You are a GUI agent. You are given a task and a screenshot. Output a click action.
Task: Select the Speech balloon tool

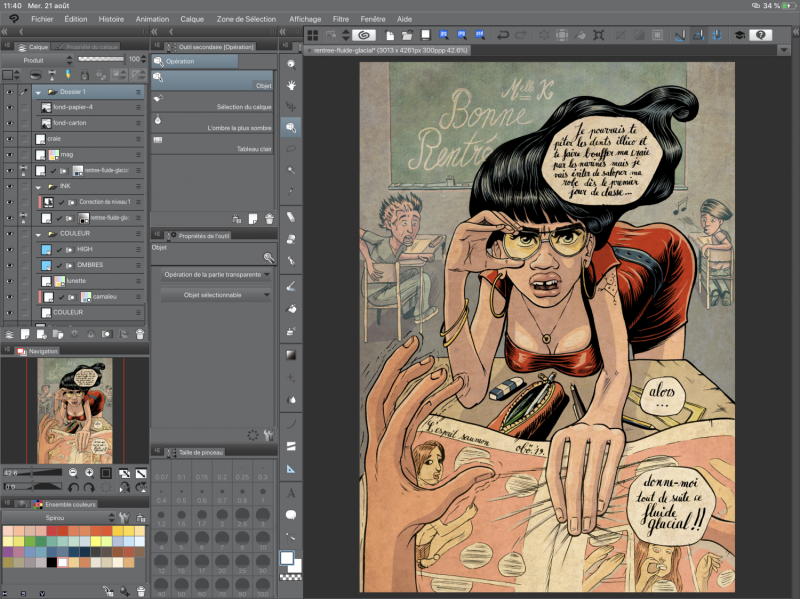pos(291,514)
